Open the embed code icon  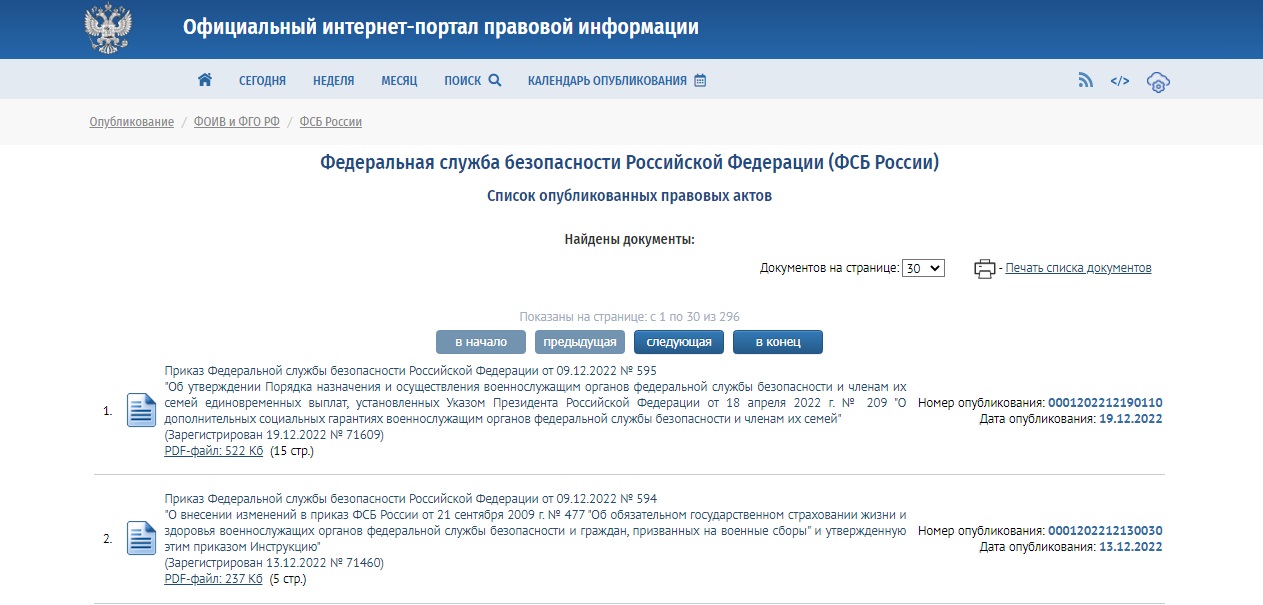pyautogui.click(x=1120, y=81)
